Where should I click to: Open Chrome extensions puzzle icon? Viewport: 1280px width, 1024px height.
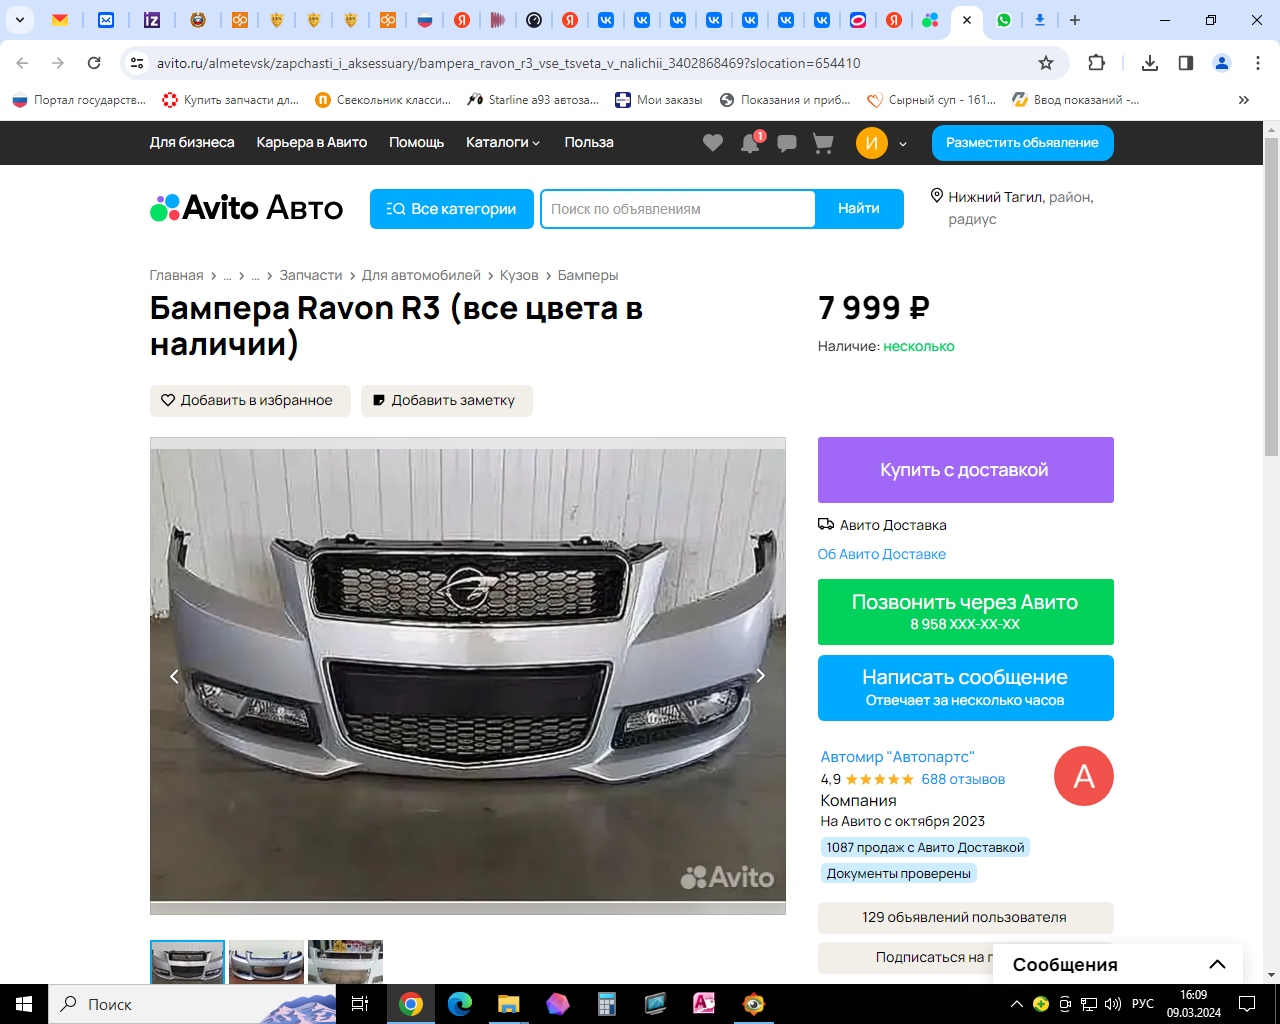pos(1097,63)
